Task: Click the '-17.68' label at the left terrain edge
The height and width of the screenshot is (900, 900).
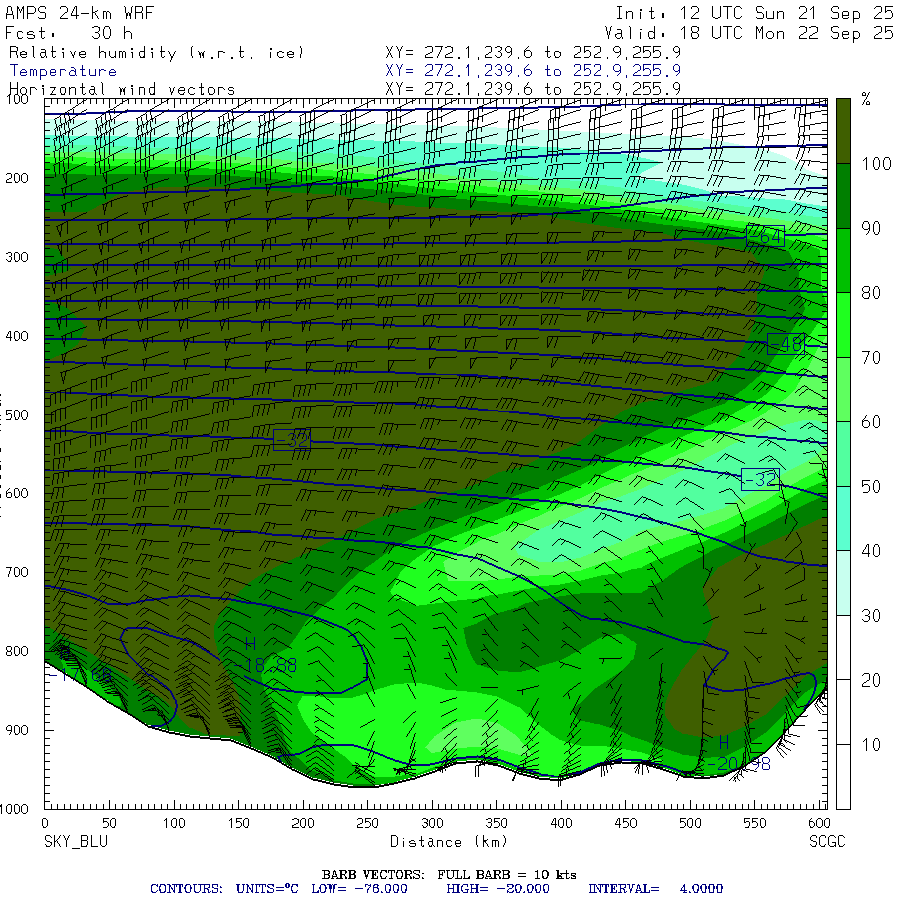Action: pyautogui.click(x=80, y=674)
